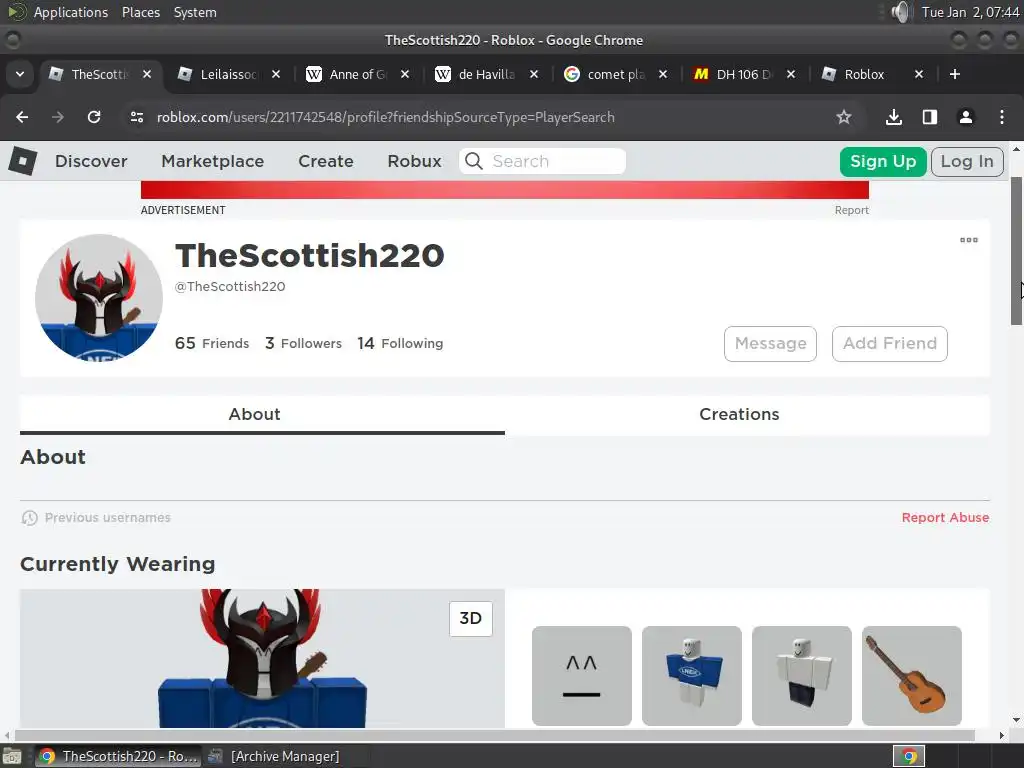Close the de Havilland tab

[x=534, y=74]
